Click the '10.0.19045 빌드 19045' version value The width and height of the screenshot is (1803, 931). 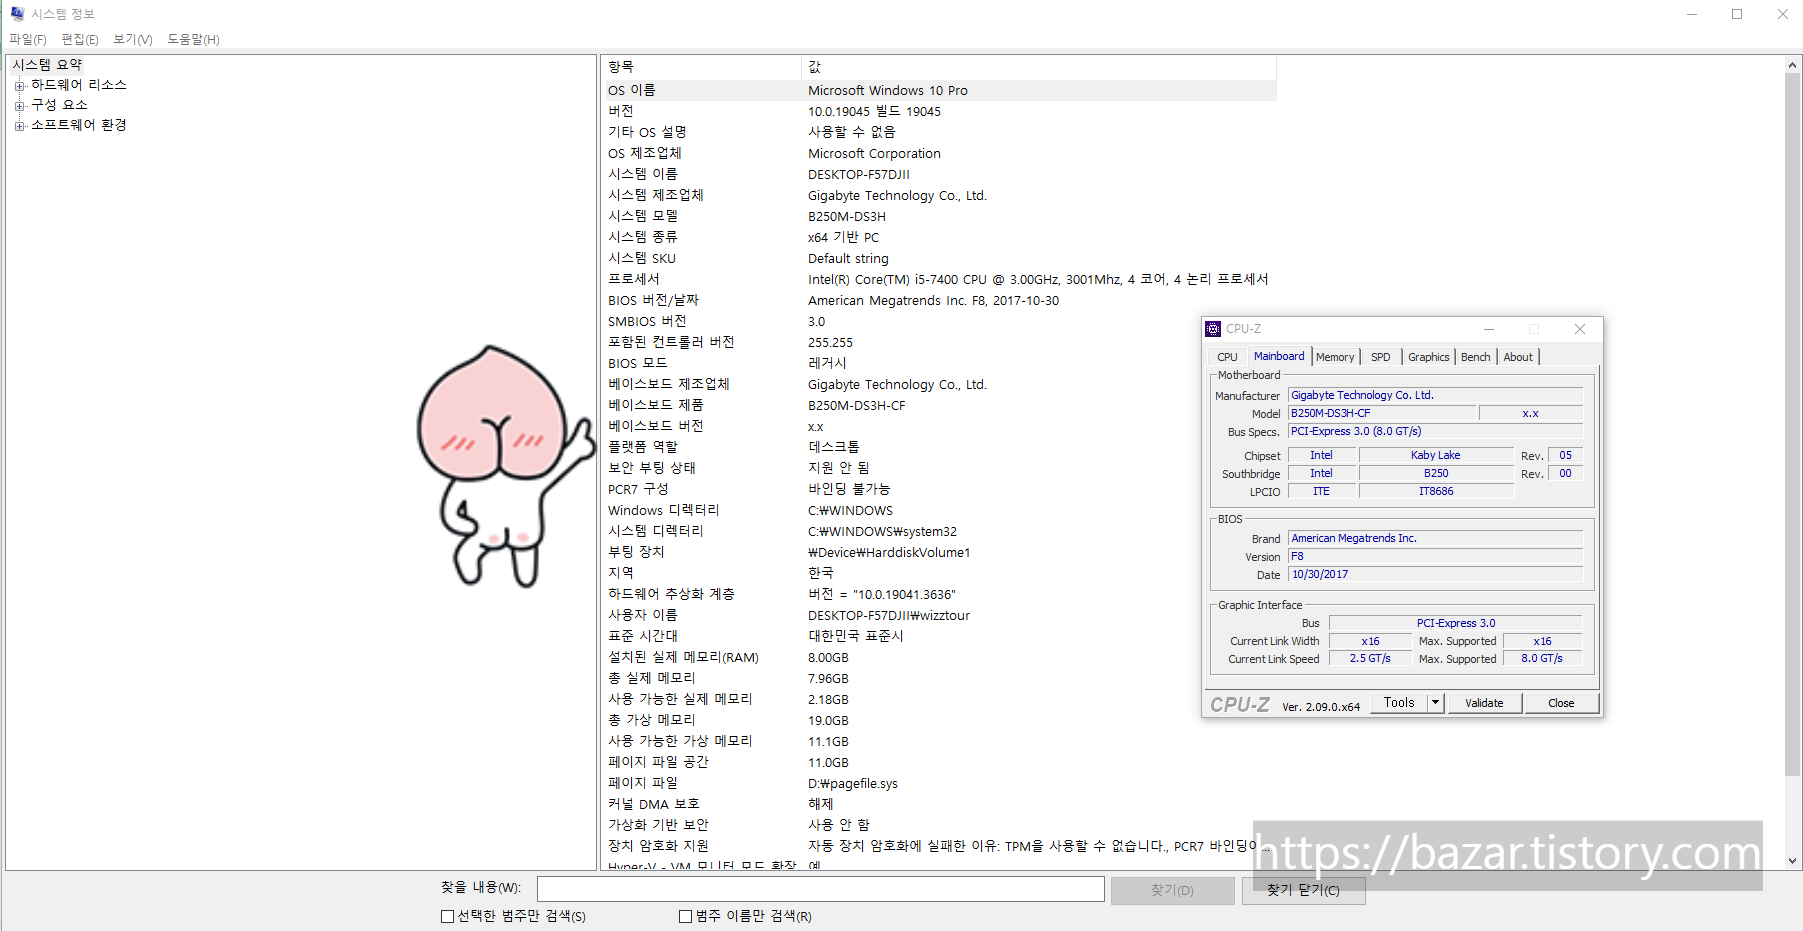pyautogui.click(x=874, y=111)
